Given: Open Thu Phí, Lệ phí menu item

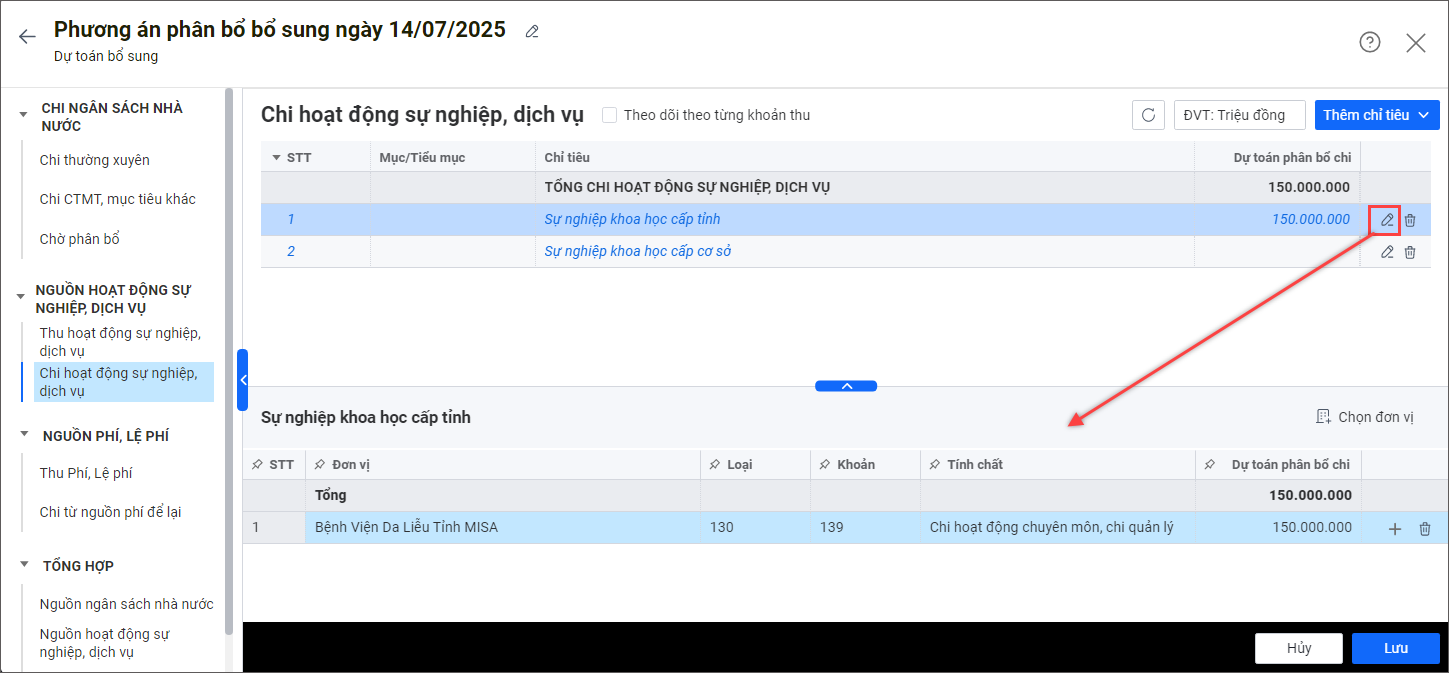Looking at the screenshot, I should click(86, 473).
